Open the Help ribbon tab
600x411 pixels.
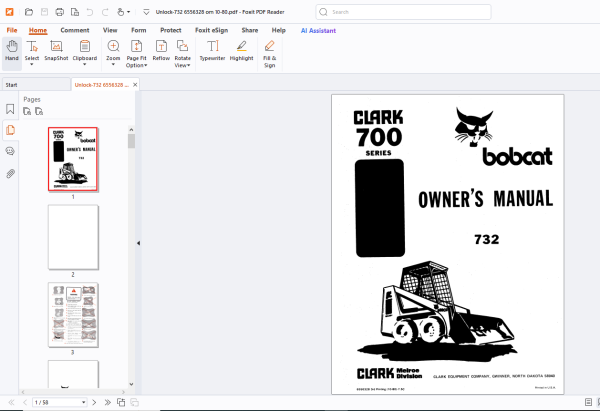(279, 30)
